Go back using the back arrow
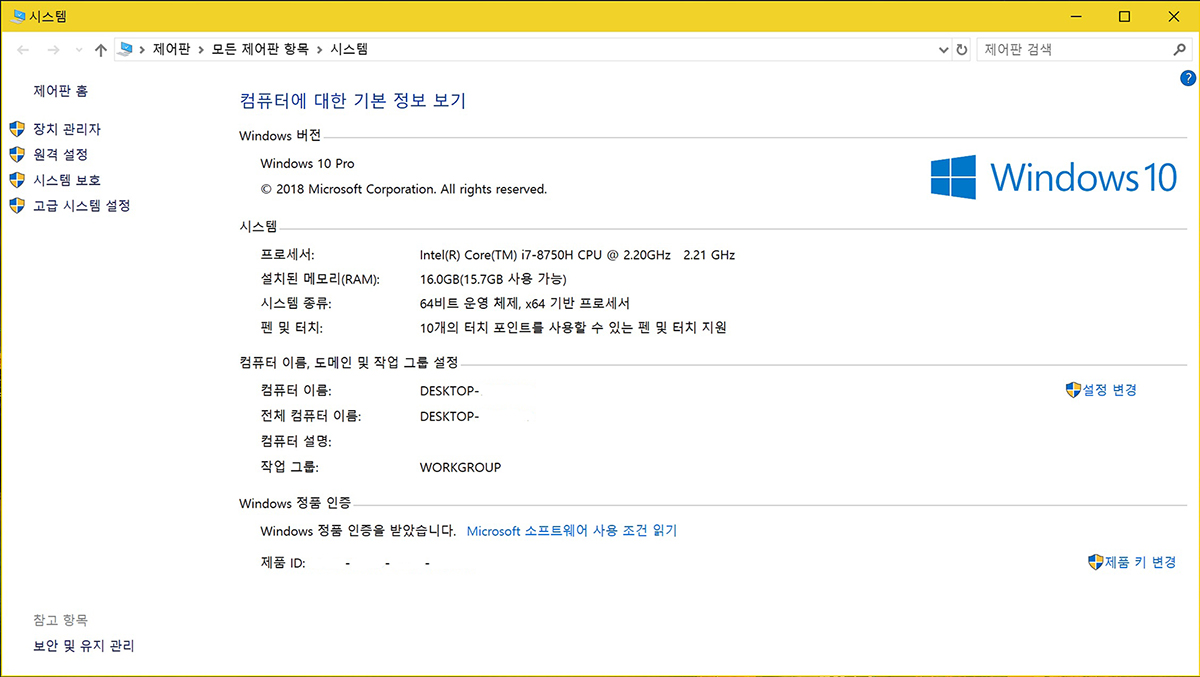 (x=24, y=50)
